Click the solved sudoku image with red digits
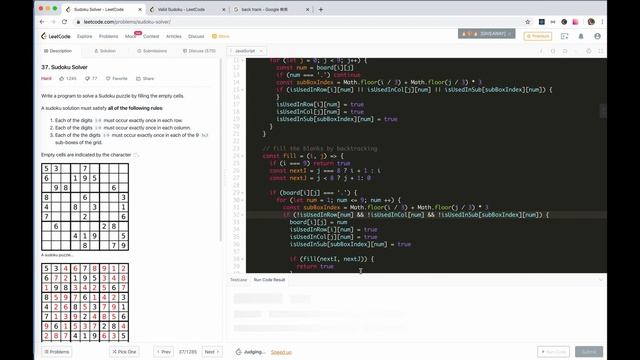Screen dimensions: 640x360 click(85, 302)
